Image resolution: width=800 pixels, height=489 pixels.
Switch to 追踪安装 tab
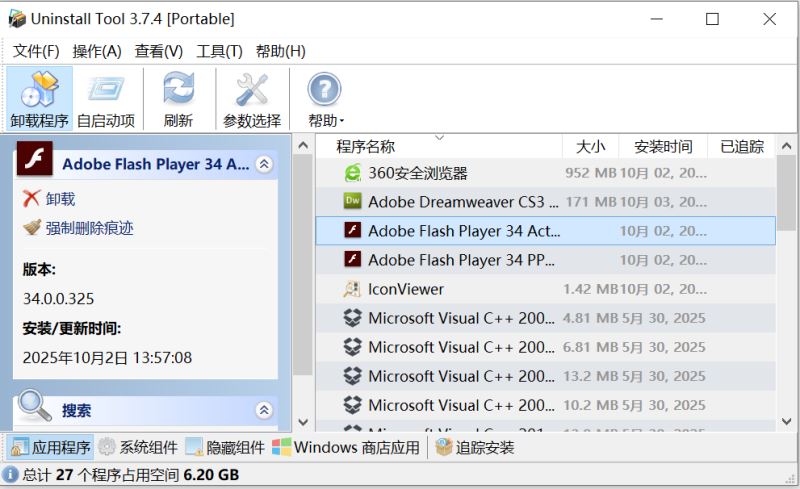click(474, 447)
